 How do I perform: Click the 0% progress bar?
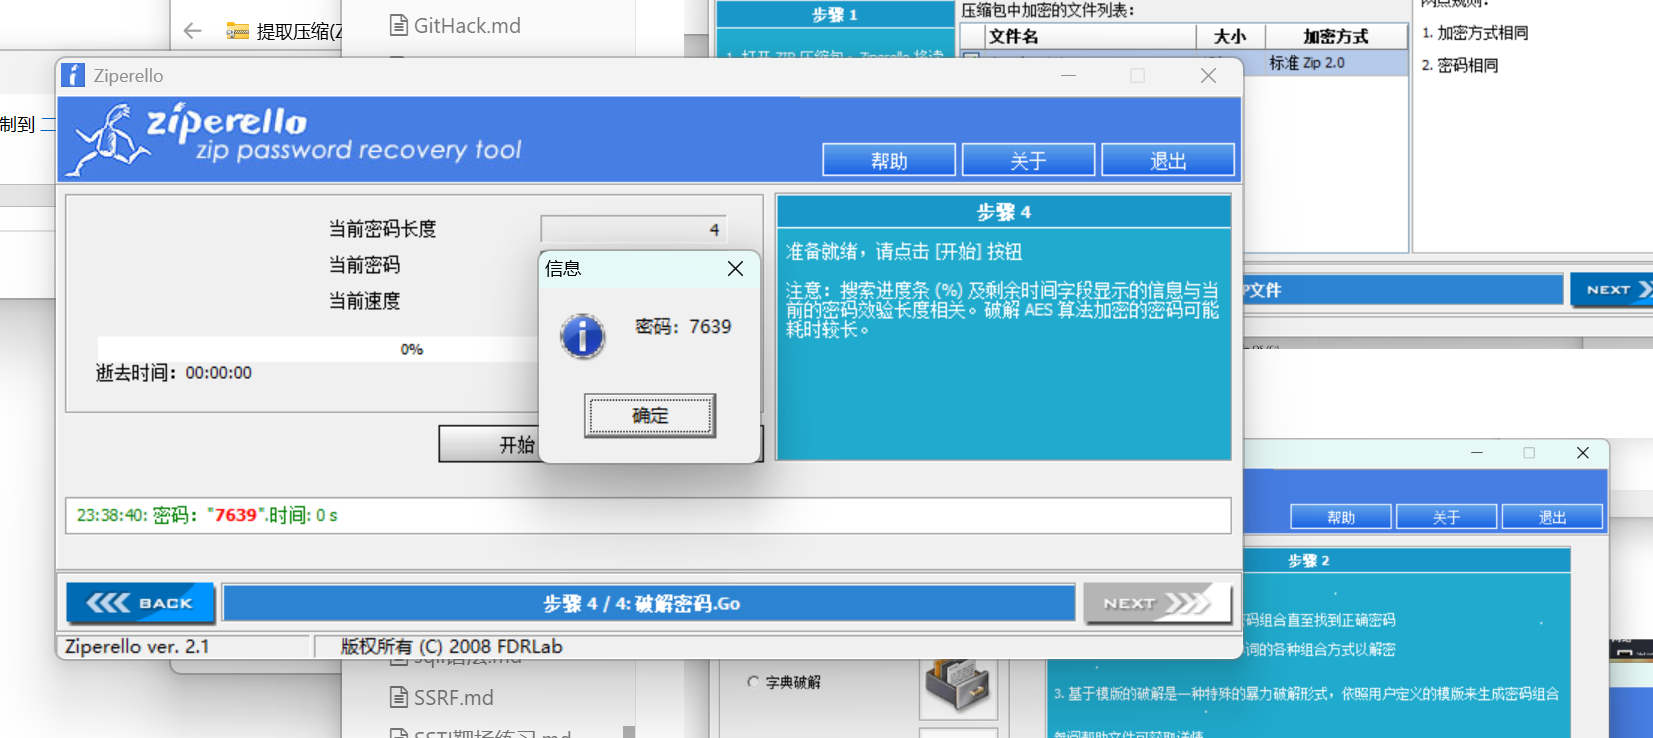pyautogui.click(x=318, y=349)
